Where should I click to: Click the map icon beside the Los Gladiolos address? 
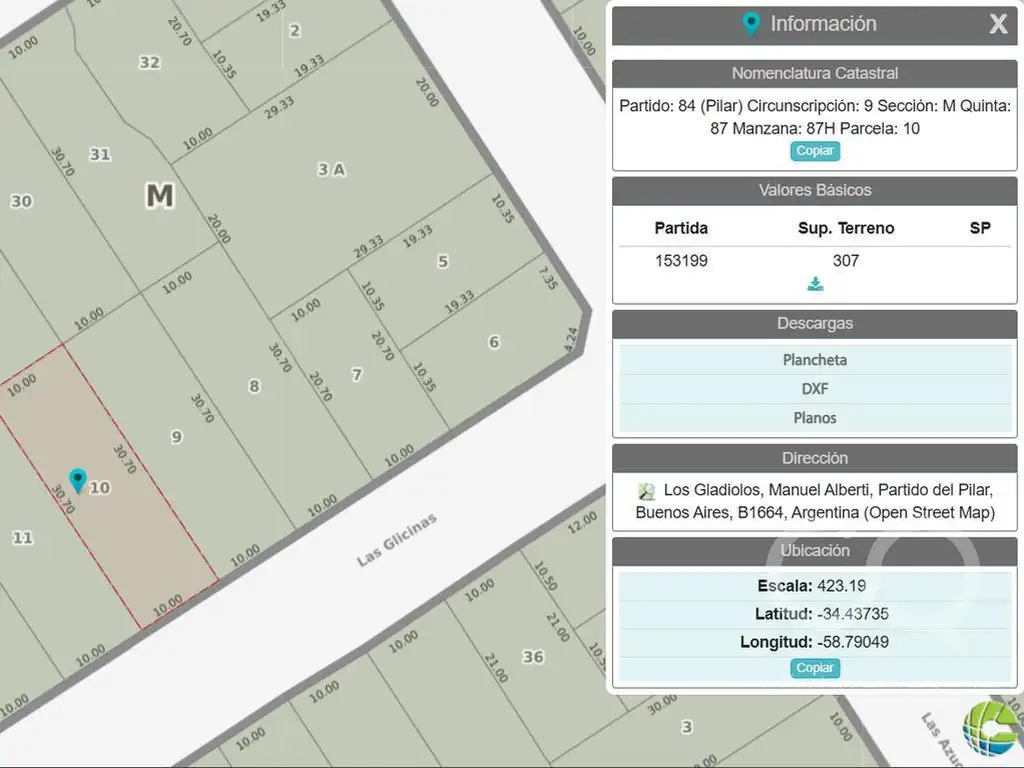tap(647, 491)
